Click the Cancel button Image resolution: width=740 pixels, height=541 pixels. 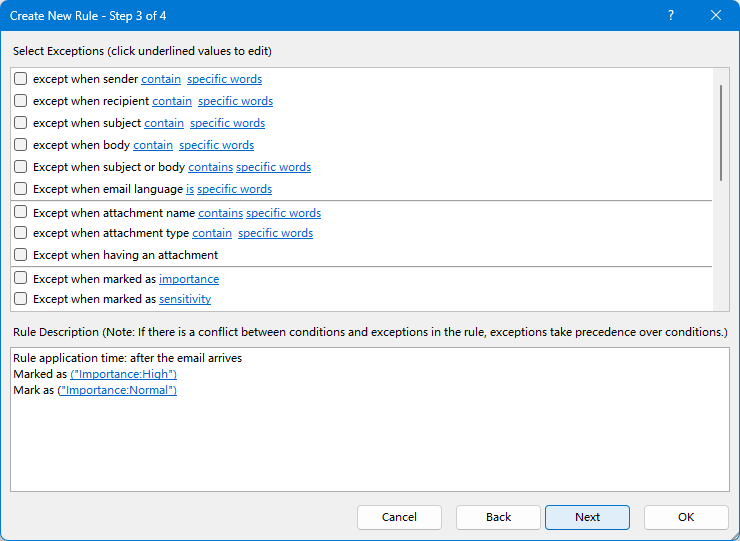click(x=399, y=517)
